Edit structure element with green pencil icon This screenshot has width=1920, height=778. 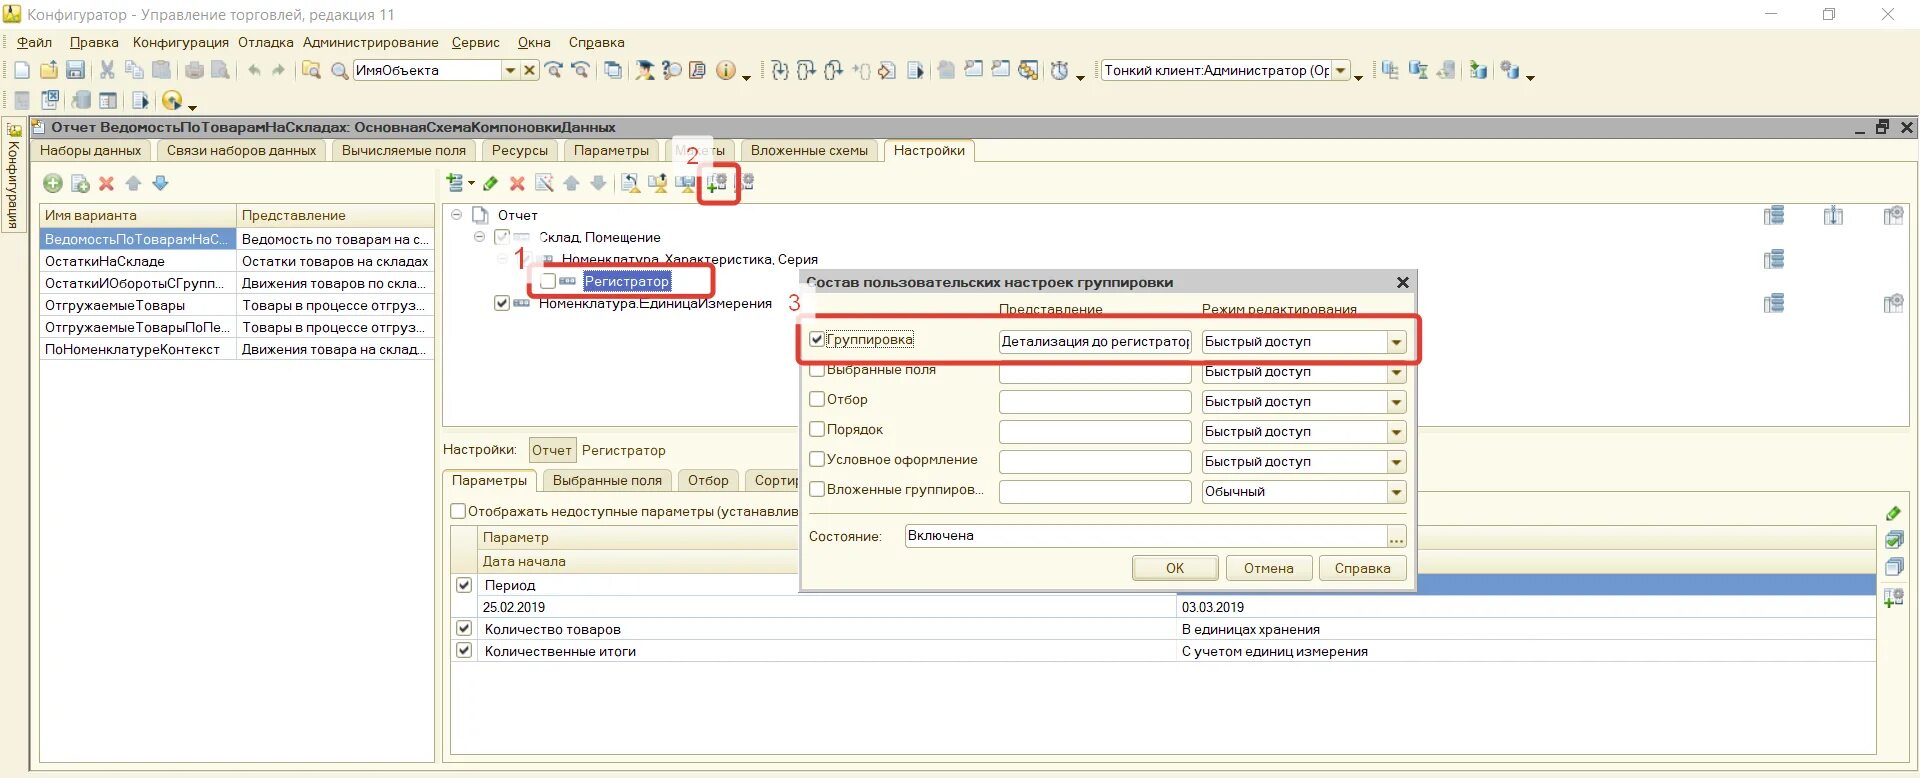tap(490, 183)
